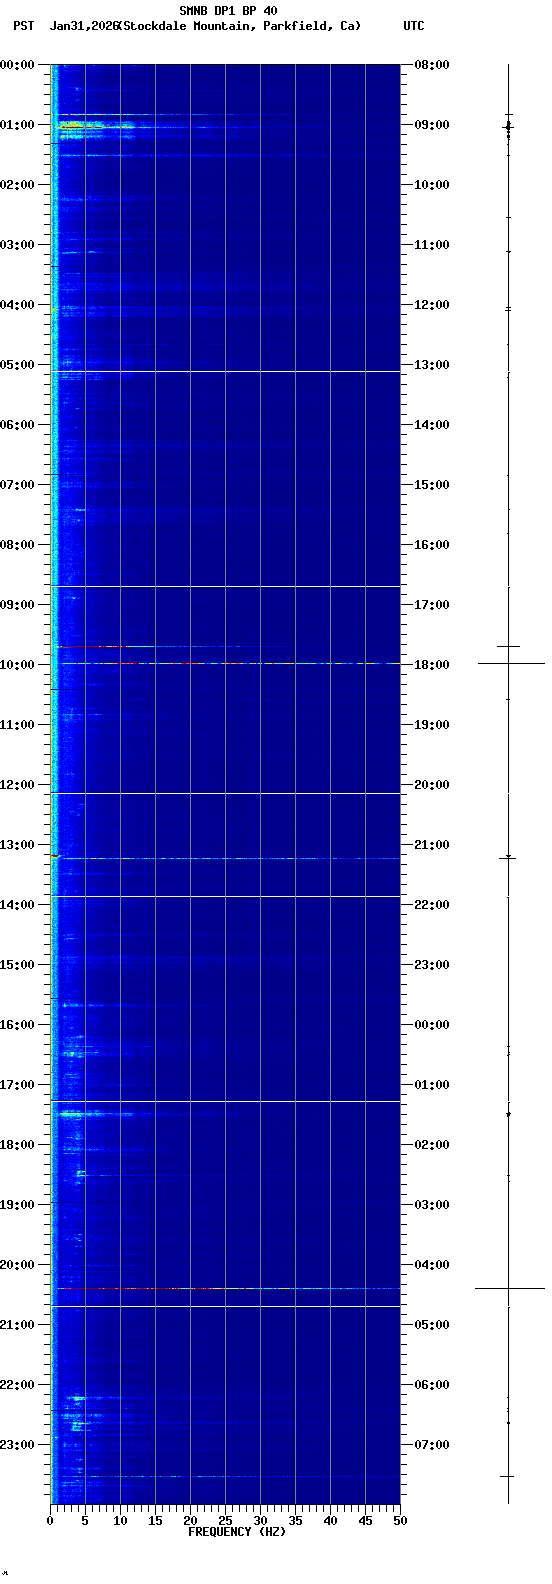Click 'Stockdale Mountain, Parkfield, Ca' location text

pos(239,26)
